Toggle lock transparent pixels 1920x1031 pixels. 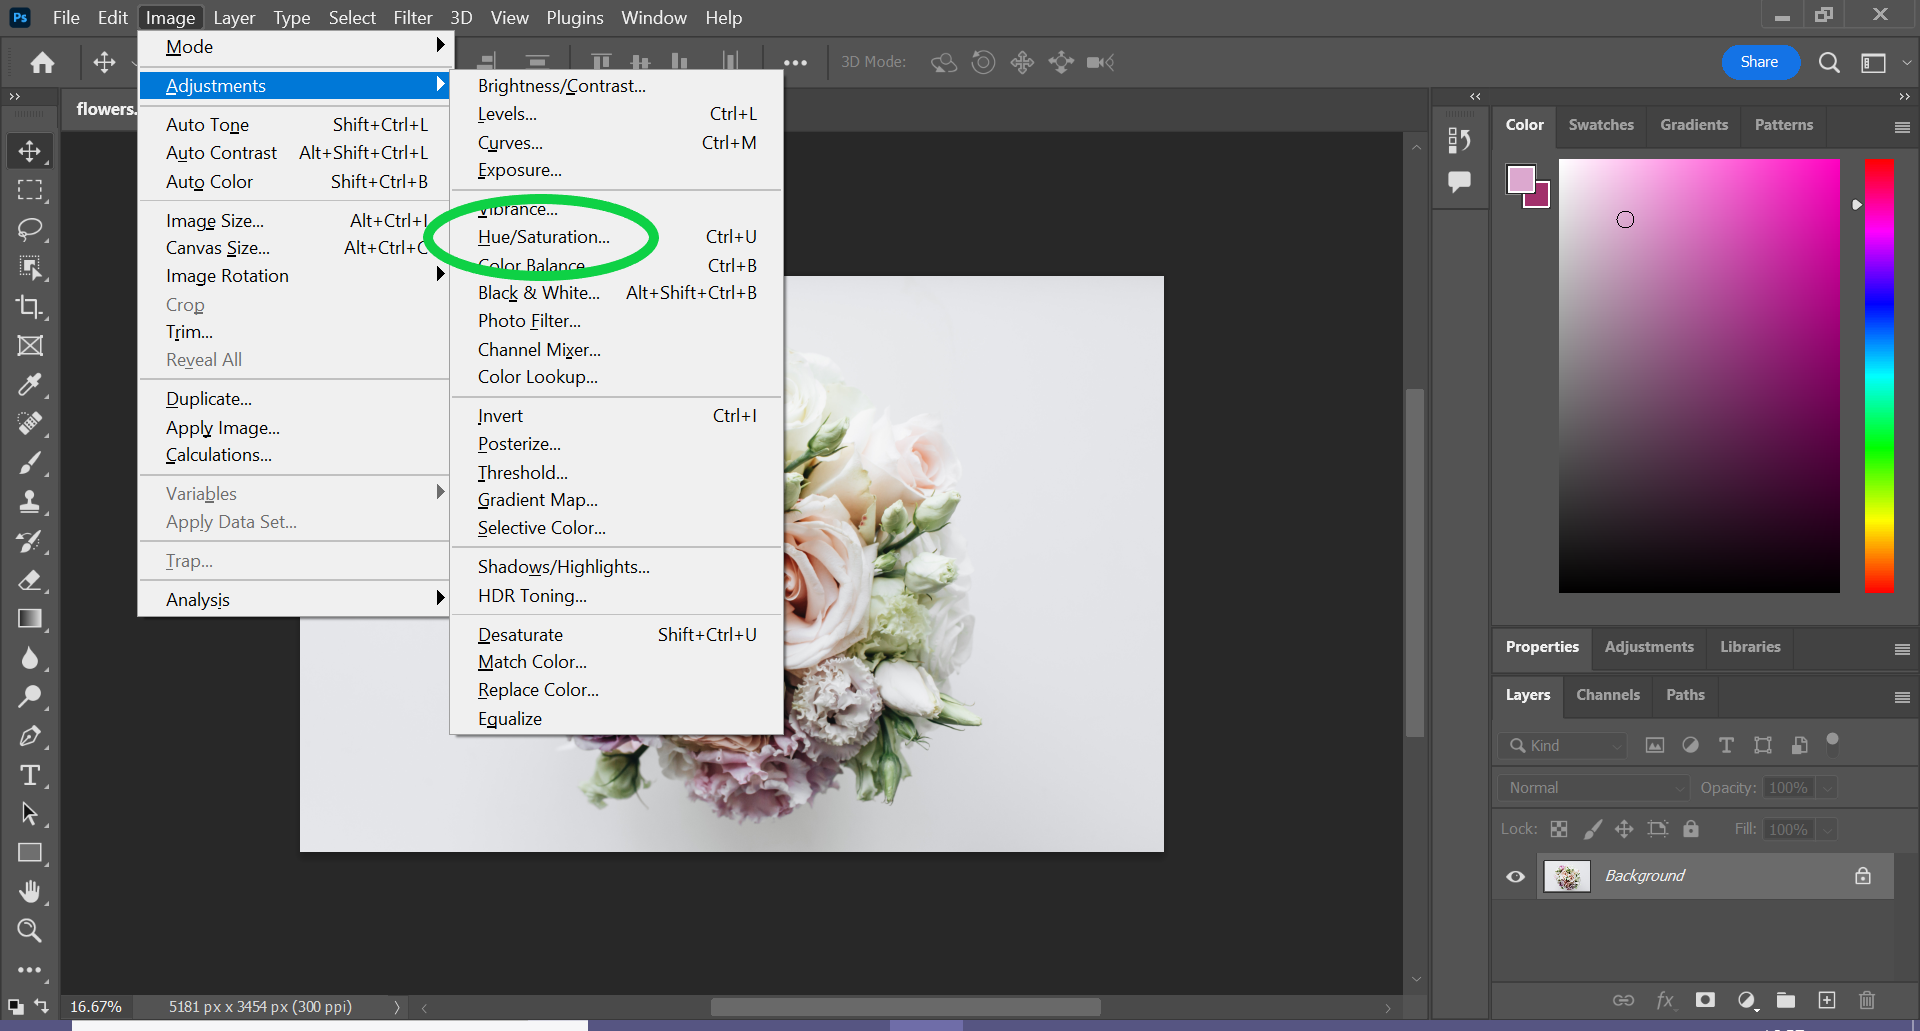(1559, 829)
